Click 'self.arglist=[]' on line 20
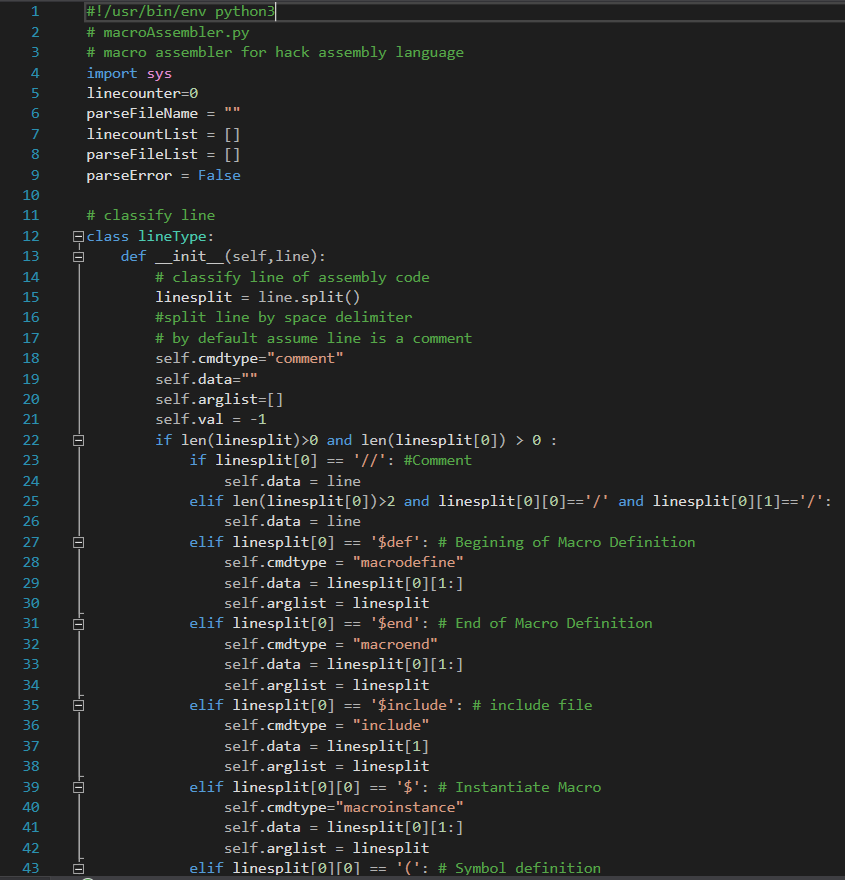 coord(219,400)
